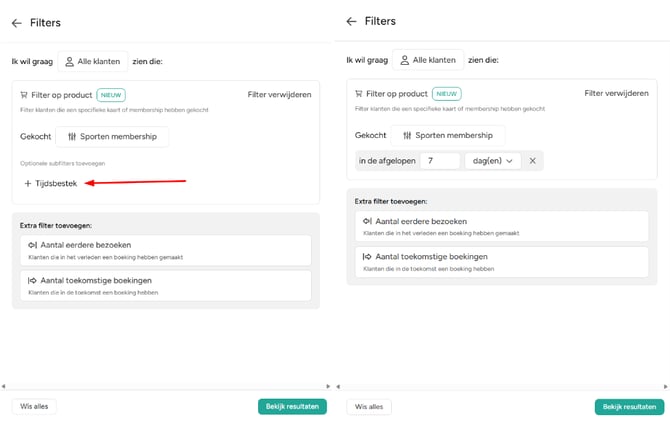Open Sporten membership selector in the right panel
Screen dimensions: 670x440
pyautogui.click(x=448, y=135)
